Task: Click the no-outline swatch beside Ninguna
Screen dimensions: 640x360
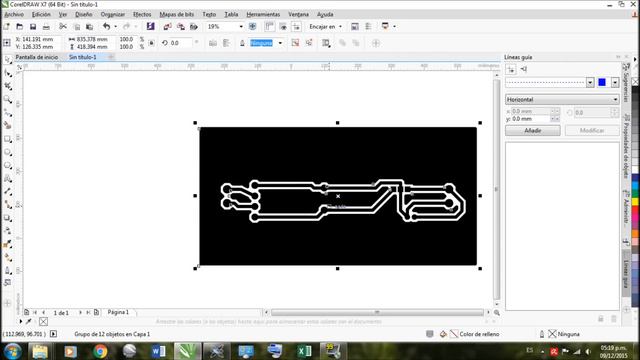Action: tap(552, 334)
